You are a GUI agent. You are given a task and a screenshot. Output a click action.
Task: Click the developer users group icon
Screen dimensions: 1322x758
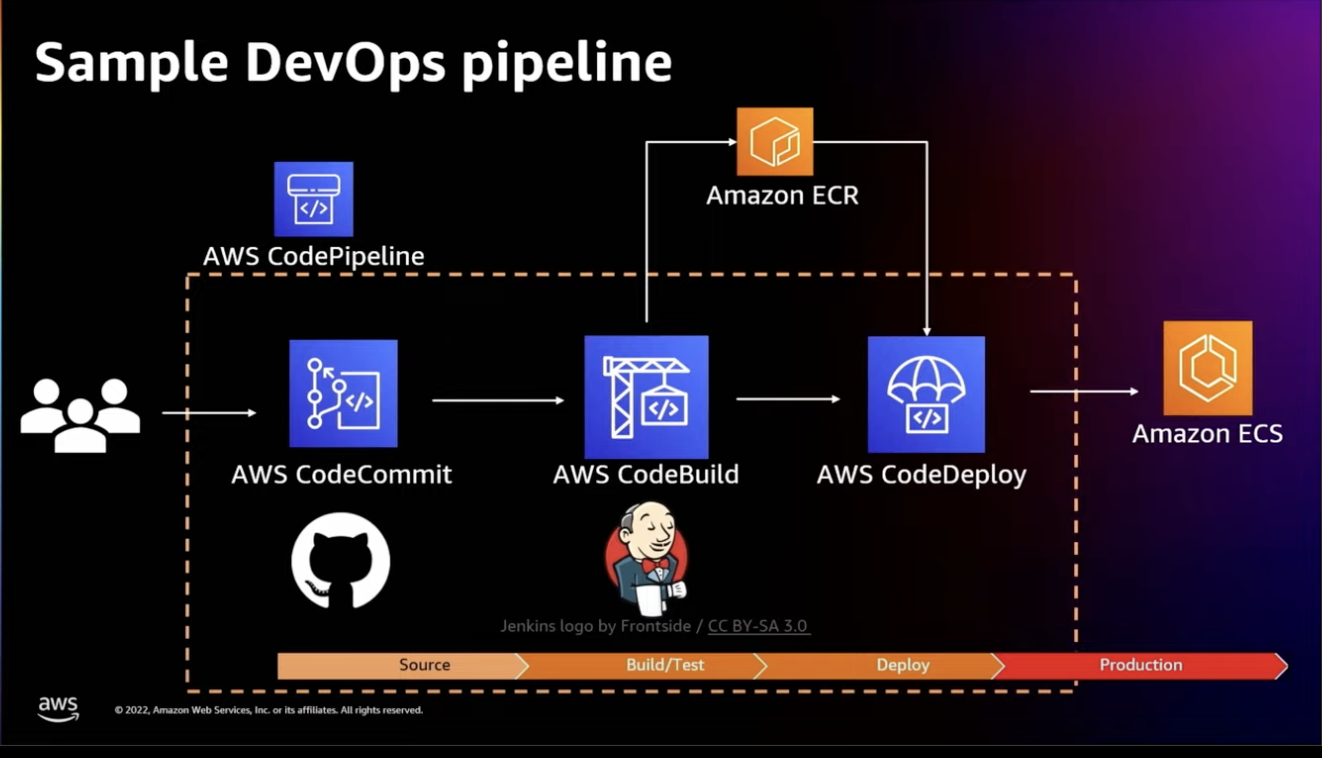click(80, 409)
